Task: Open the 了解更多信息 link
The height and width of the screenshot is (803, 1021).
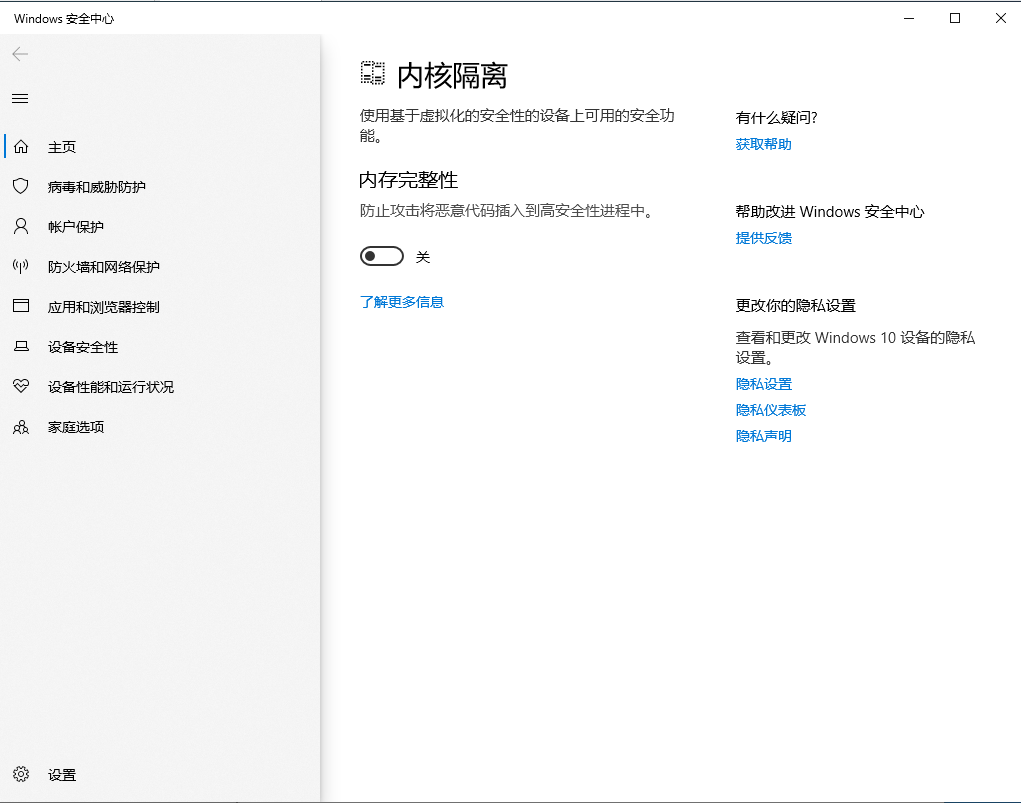Action: pyautogui.click(x=402, y=301)
